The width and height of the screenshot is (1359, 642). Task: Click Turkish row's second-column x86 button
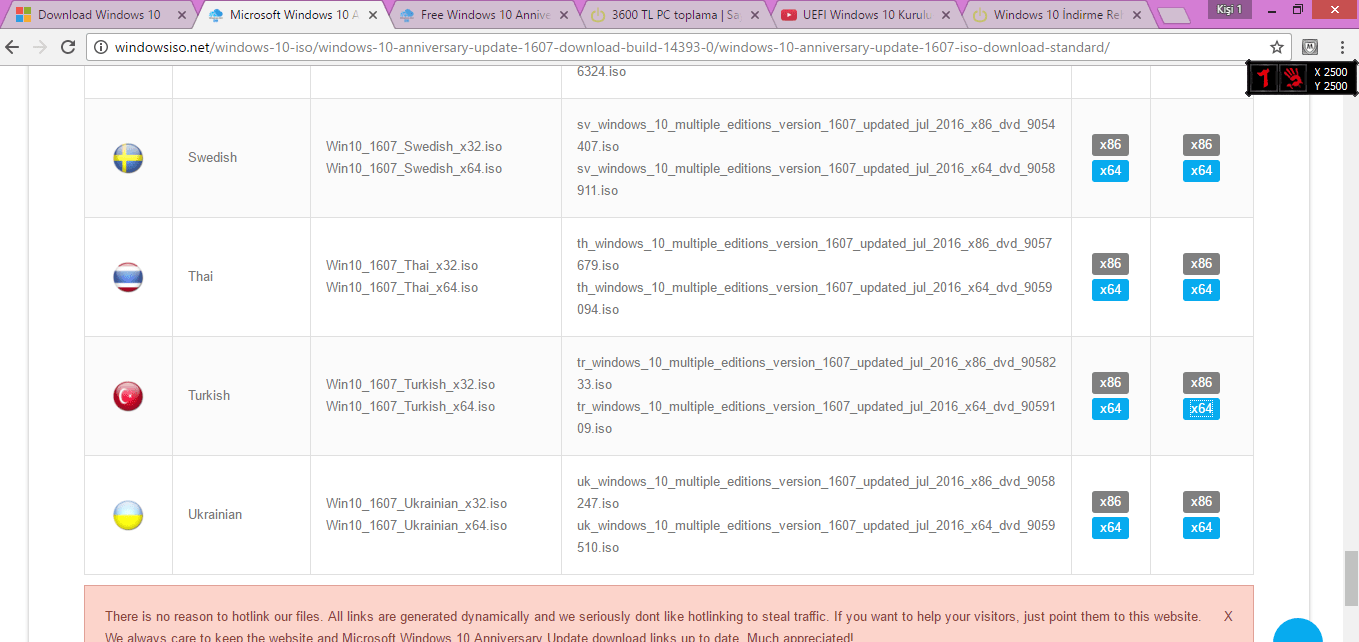click(1201, 383)
